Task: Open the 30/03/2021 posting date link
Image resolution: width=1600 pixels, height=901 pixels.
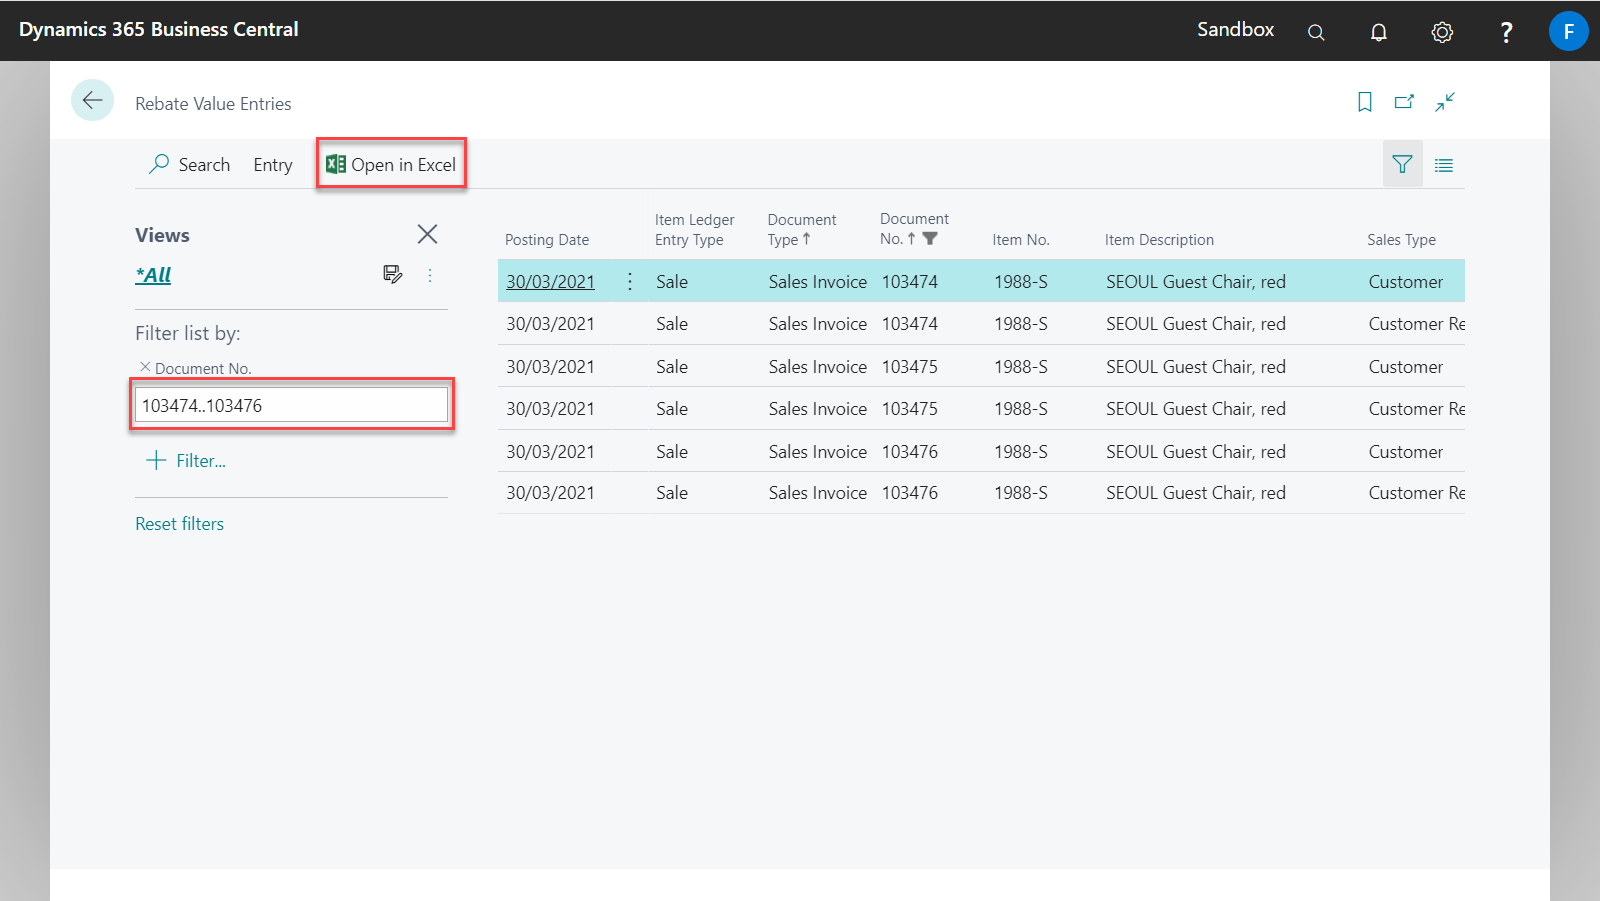Action: coord(550,282)
